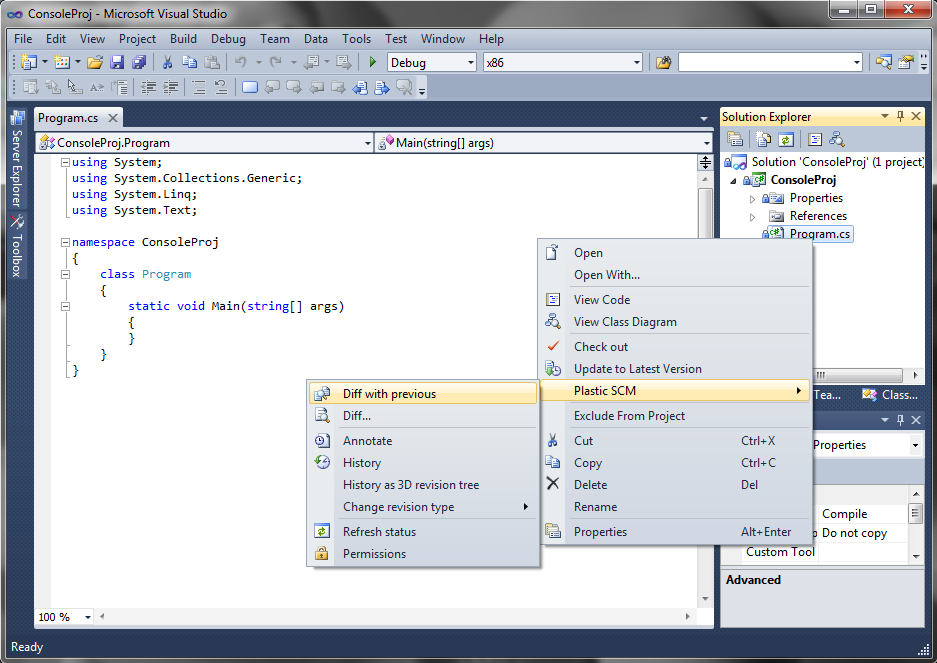Viewport: 937px width, 663px height.
Task: Open the Tools menu
Action: pyautogui.click(x=356, y=39)
